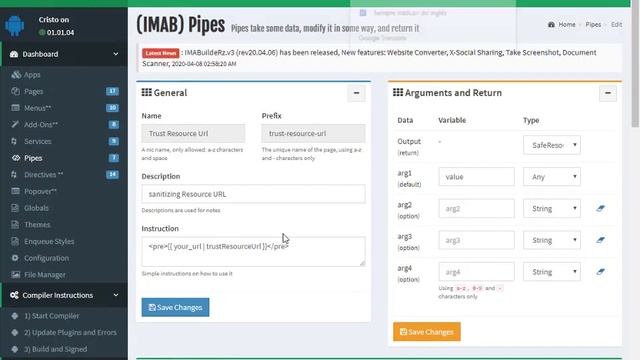This screenshot has width=640, height=360.
Task: Clear arg3 using its eraser icon
Action: (x=600, y=240)
